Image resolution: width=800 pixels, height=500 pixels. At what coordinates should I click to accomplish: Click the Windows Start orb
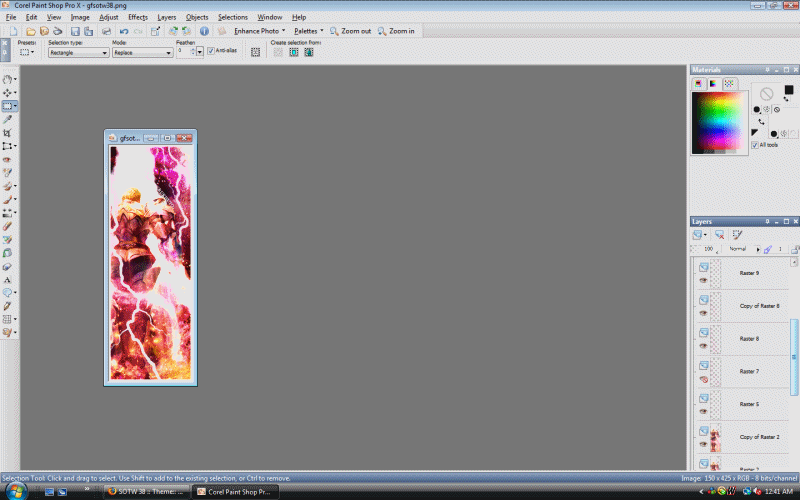pyautogui.click(x=17, y=492)
